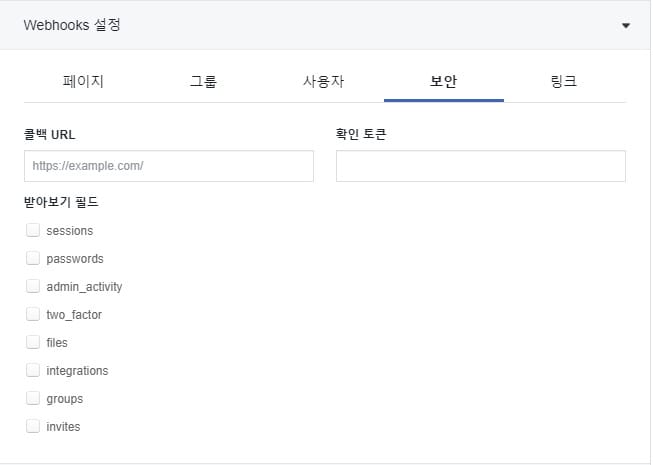Toggle the admin_activity checkbox
Image resolution: width=653 pixels, height=465 pixels.
click(33, 286)
